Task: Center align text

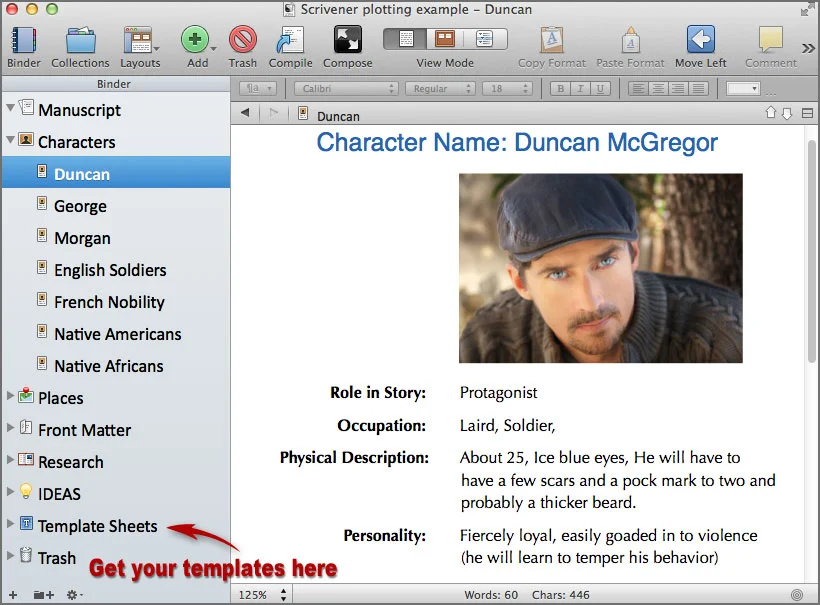Action: 658,89
